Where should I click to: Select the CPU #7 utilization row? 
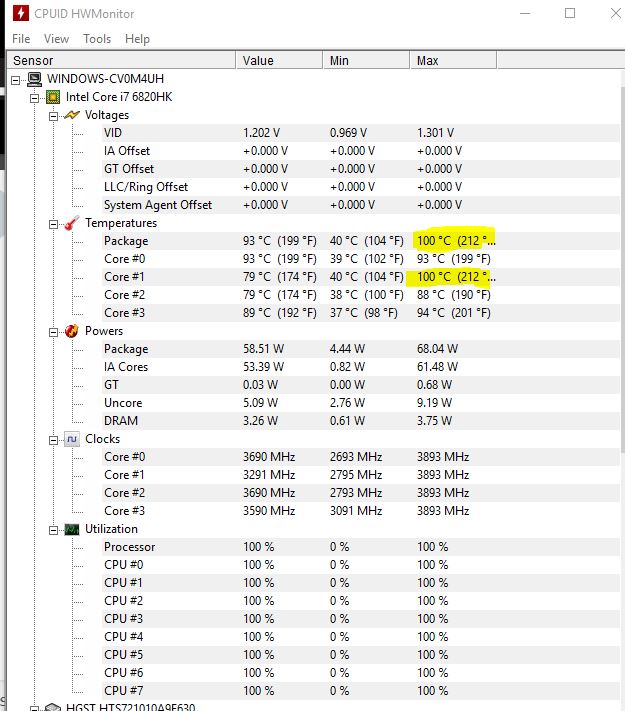(361, 691)
